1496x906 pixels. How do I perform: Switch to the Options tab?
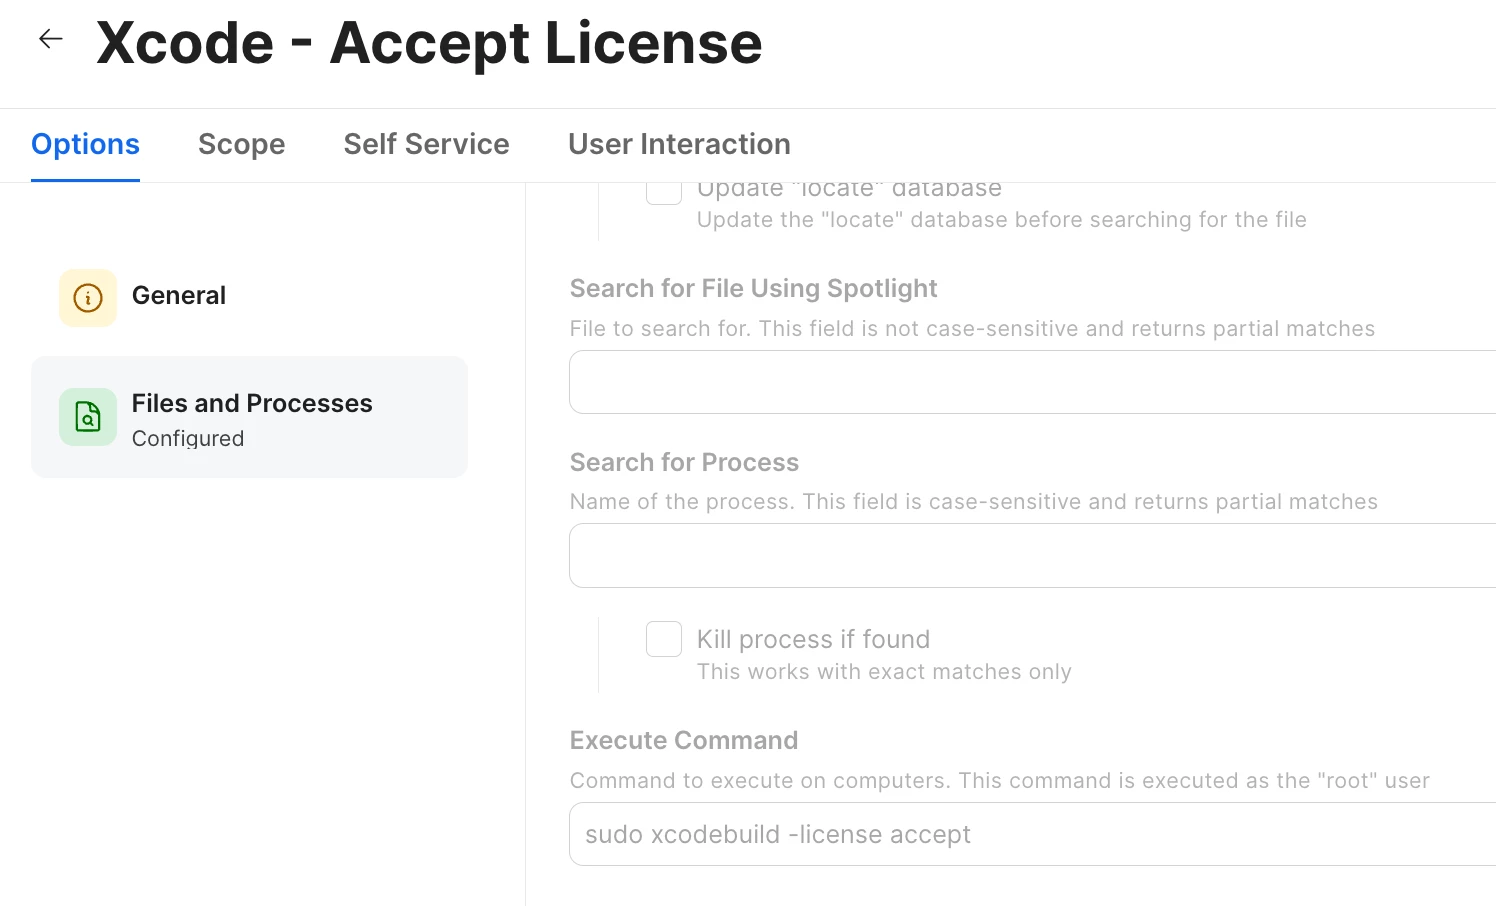85,144
